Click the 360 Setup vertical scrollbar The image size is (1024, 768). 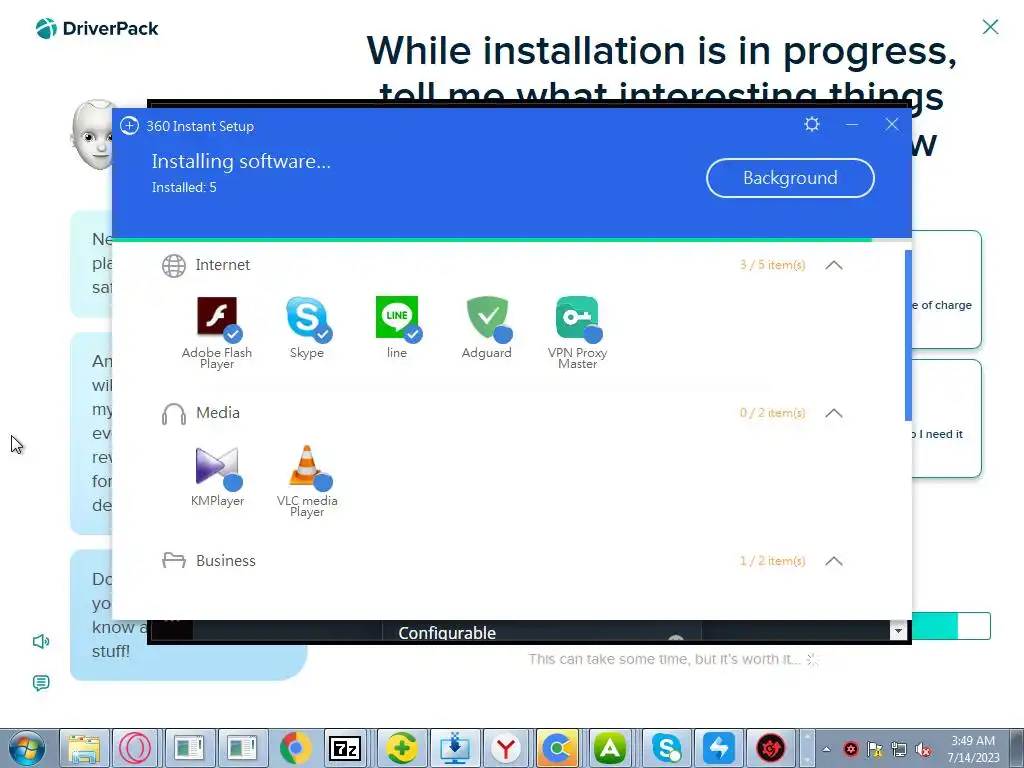908,335
